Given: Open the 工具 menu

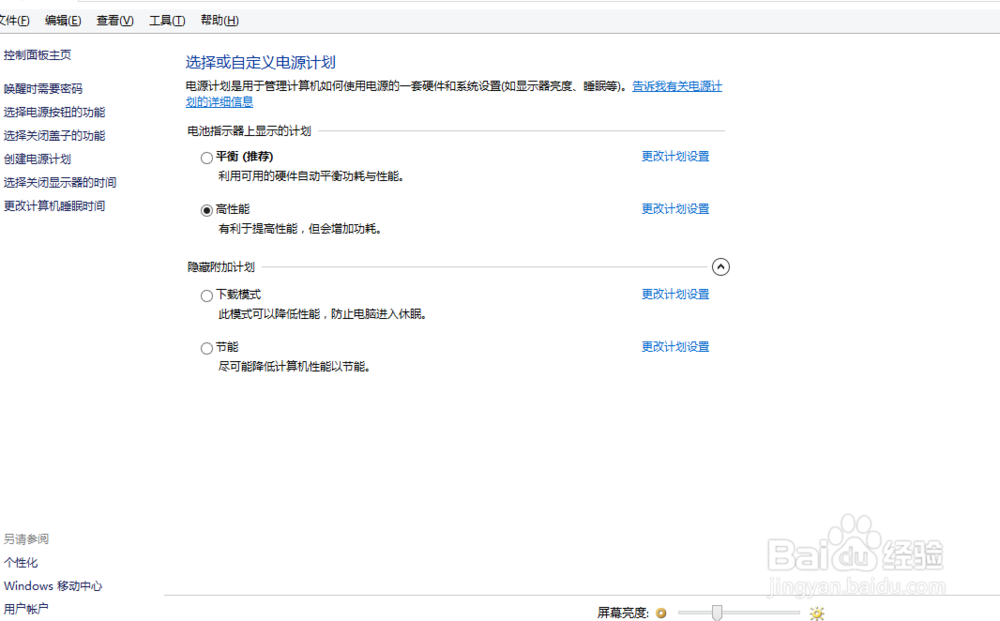Looking at the screenshot, I should pos(166,20).
